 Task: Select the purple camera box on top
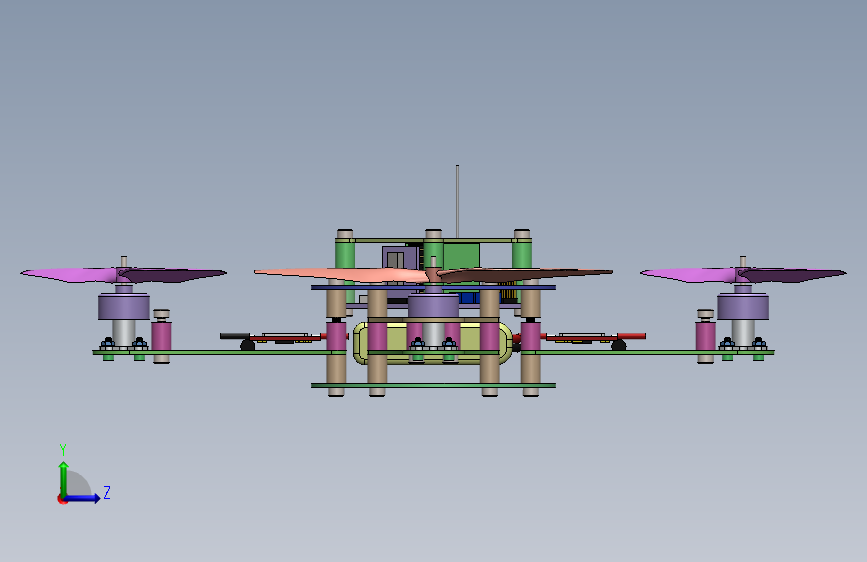coord(399,258)
